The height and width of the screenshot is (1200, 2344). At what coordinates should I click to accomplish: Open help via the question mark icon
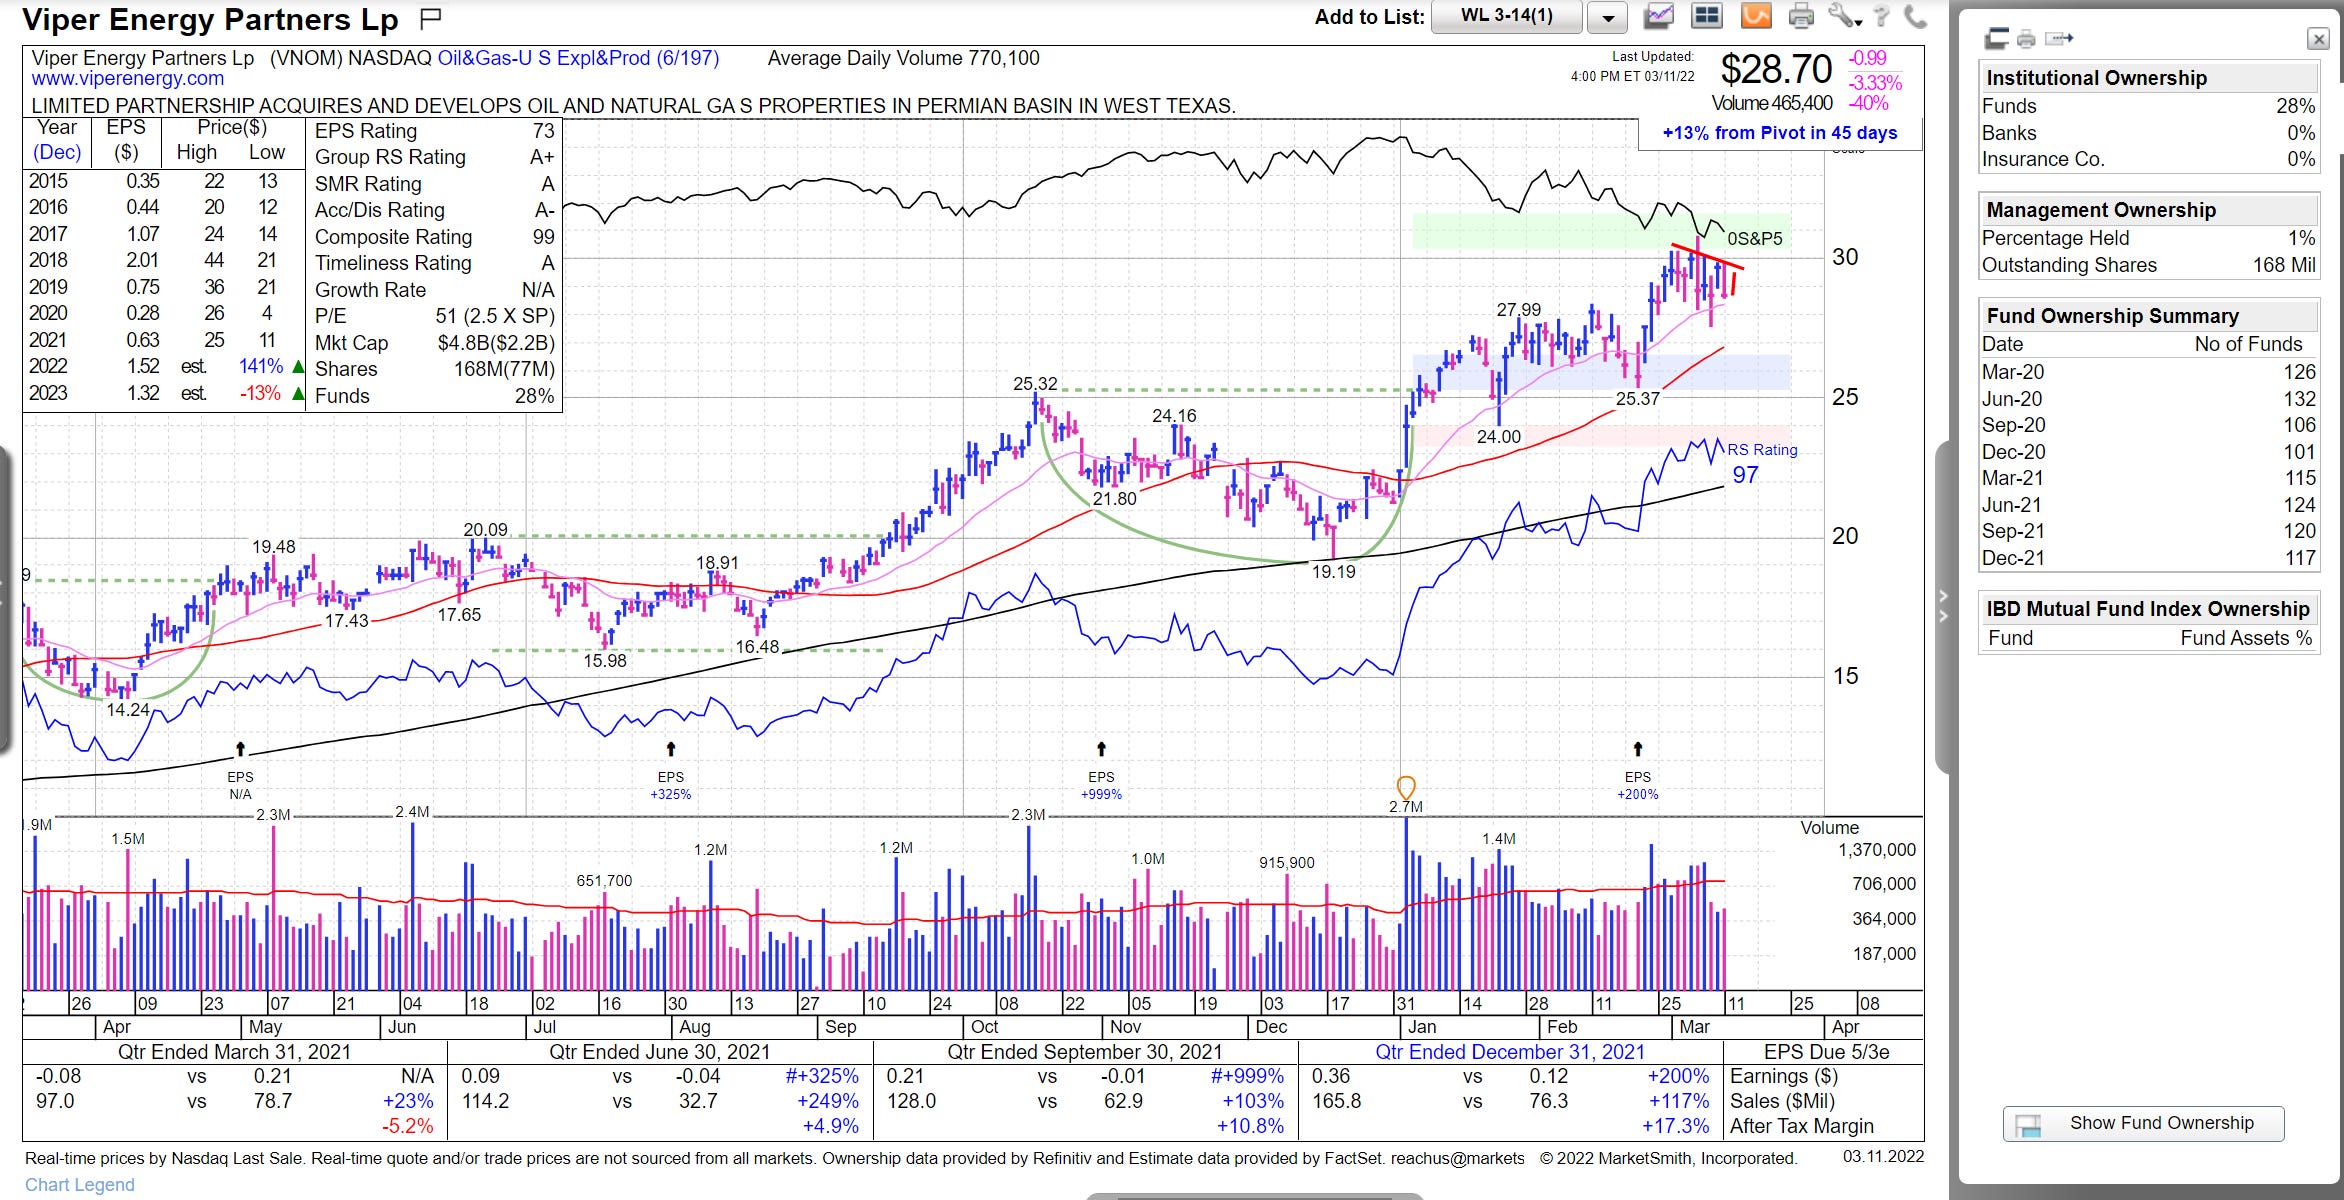(1881, 16)
